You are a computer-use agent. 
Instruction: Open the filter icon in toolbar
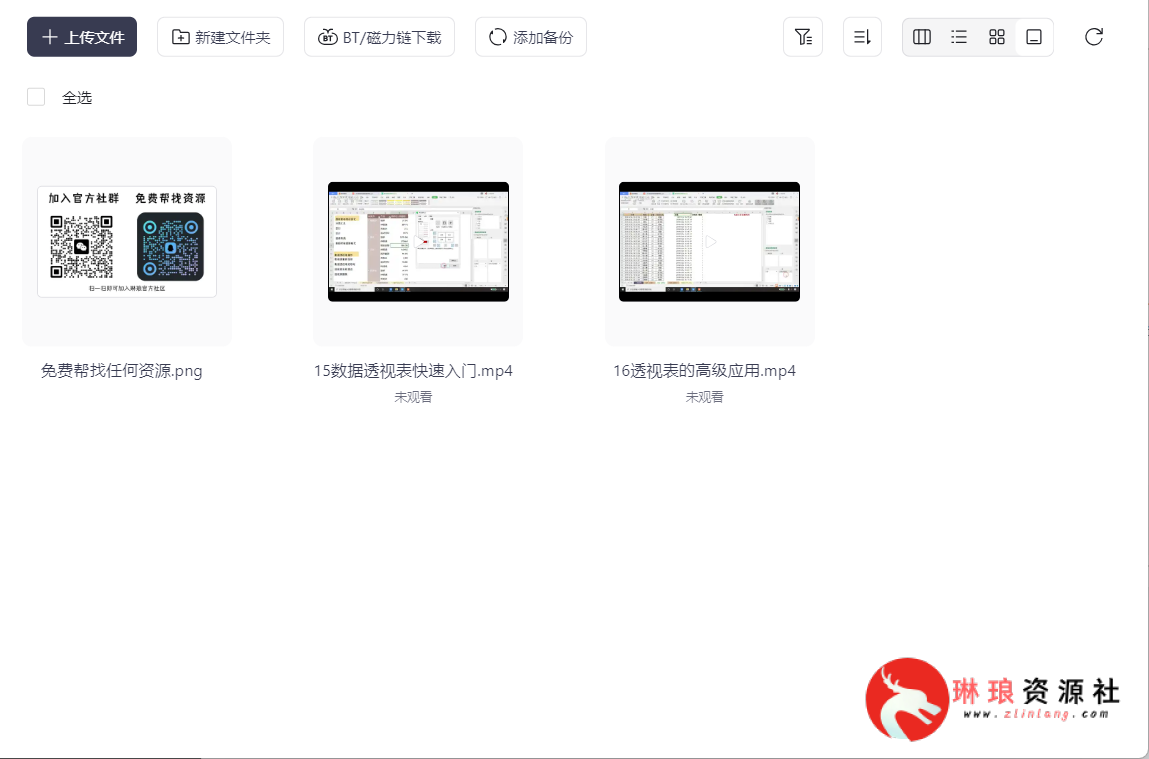803,37
